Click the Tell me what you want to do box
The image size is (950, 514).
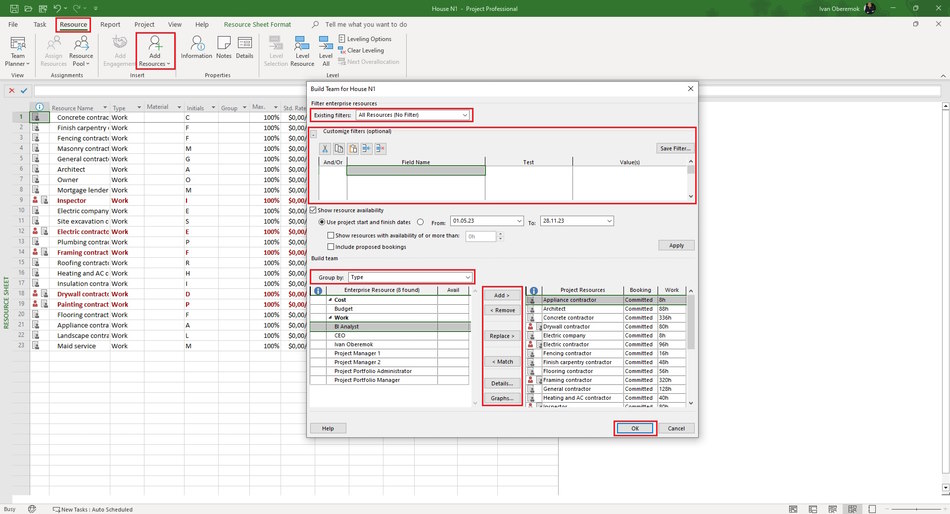click(x=366, y=24)
